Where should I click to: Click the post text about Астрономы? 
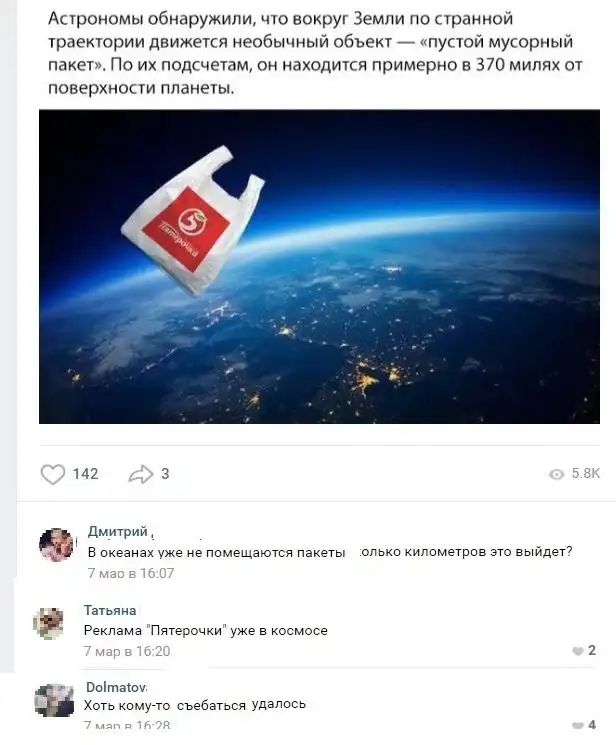tap(316, 53)
